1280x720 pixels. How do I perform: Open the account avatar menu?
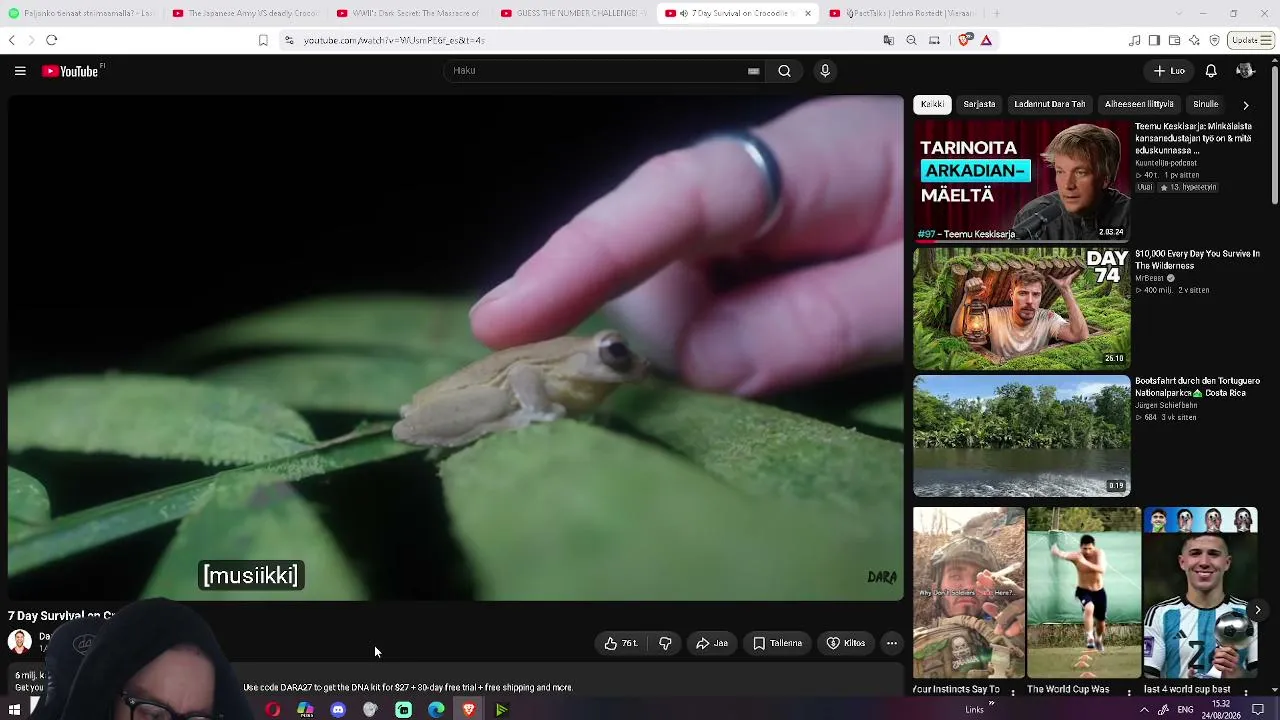point(1245,71)
